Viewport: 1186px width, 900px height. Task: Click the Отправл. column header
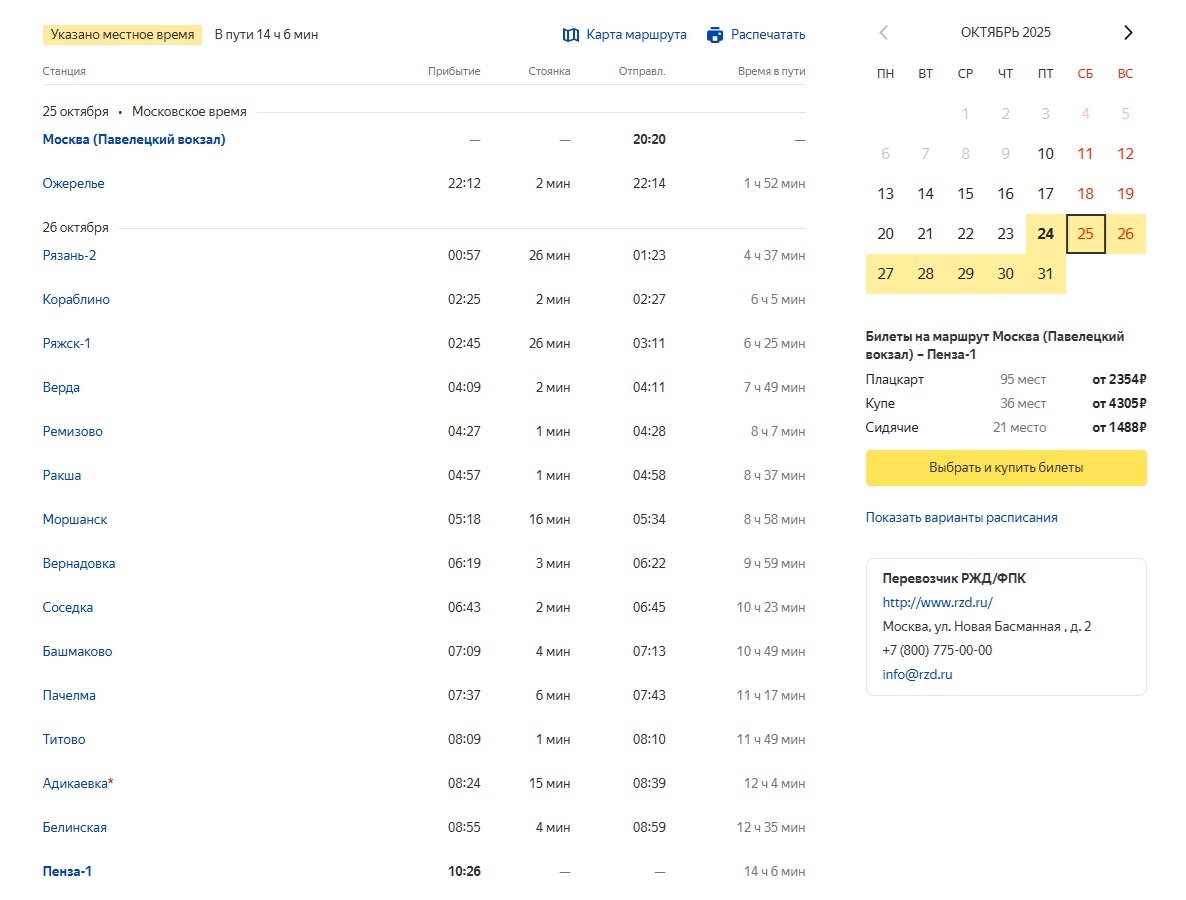pyautogui.click(x=642, y=71)
